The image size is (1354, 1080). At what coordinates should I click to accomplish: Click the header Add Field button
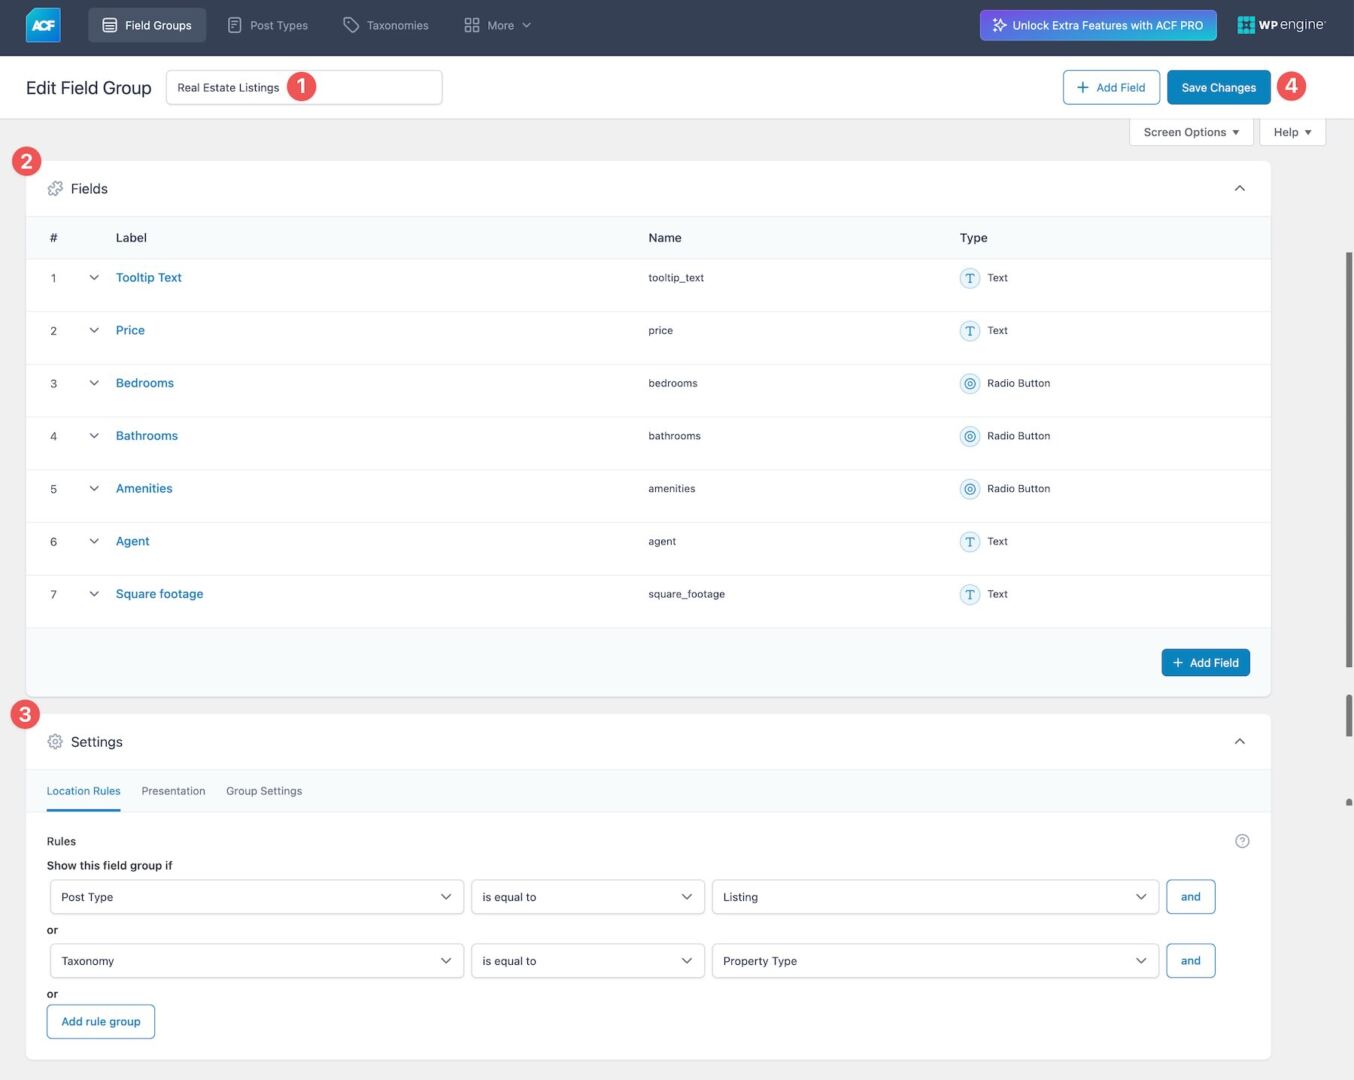click(x=1111, y=87)
